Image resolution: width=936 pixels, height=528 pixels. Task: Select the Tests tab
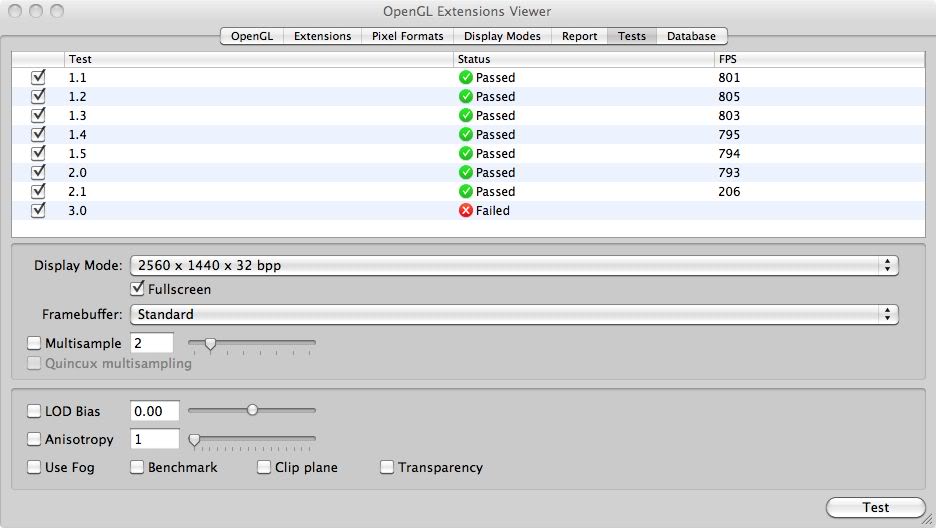[632, 36]
